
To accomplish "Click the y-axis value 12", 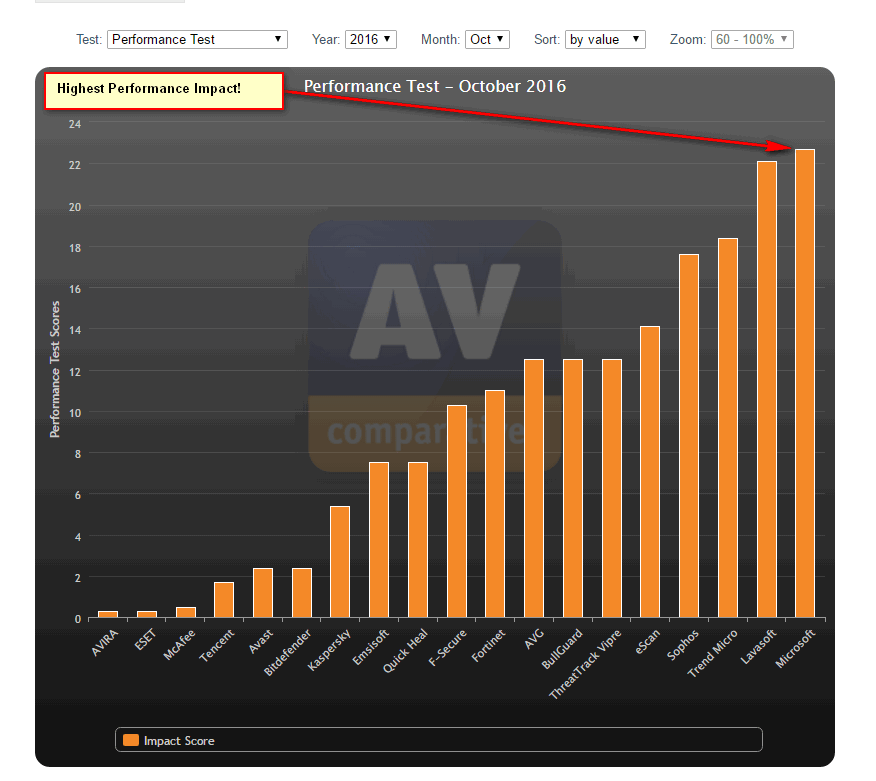I will (x=75, y=372).
